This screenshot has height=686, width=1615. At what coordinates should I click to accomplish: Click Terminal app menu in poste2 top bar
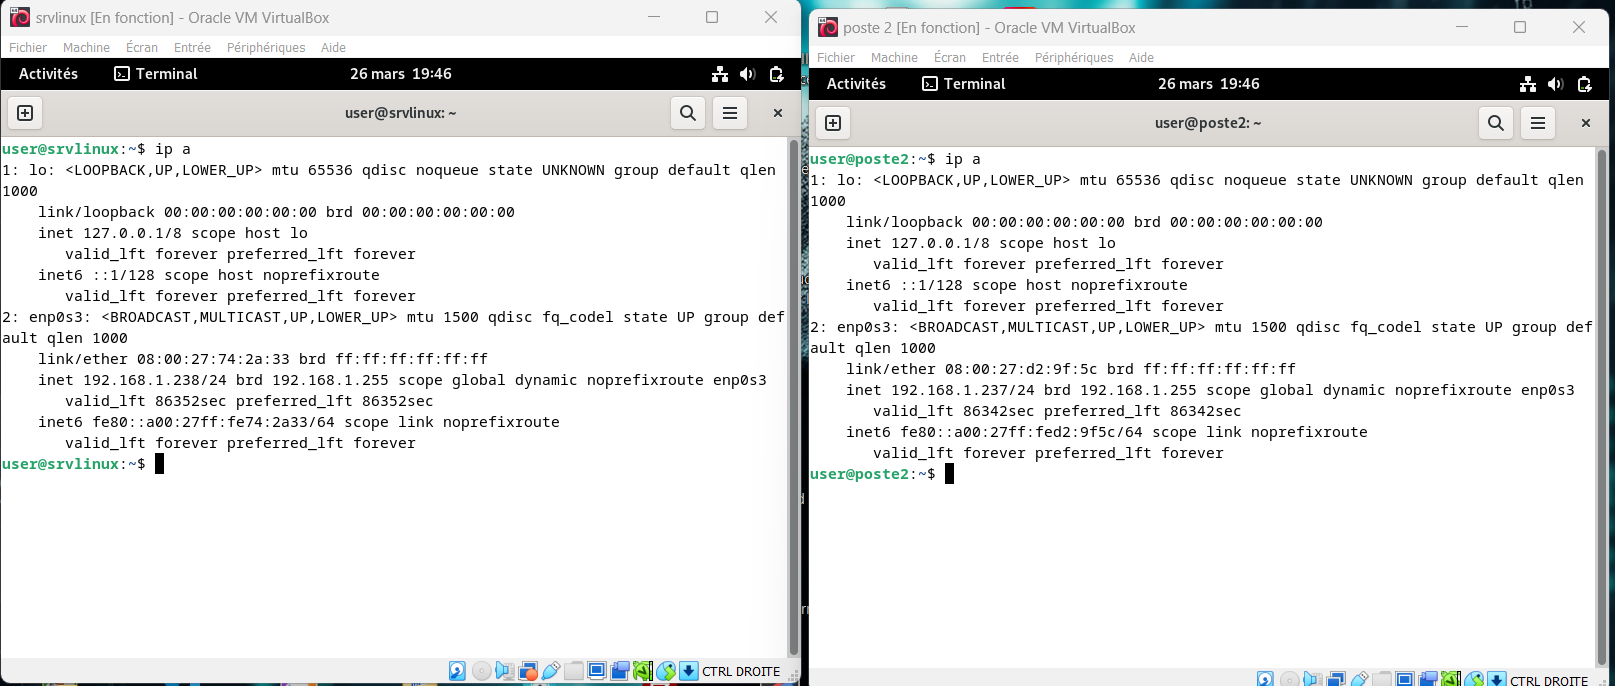point(964,84)
